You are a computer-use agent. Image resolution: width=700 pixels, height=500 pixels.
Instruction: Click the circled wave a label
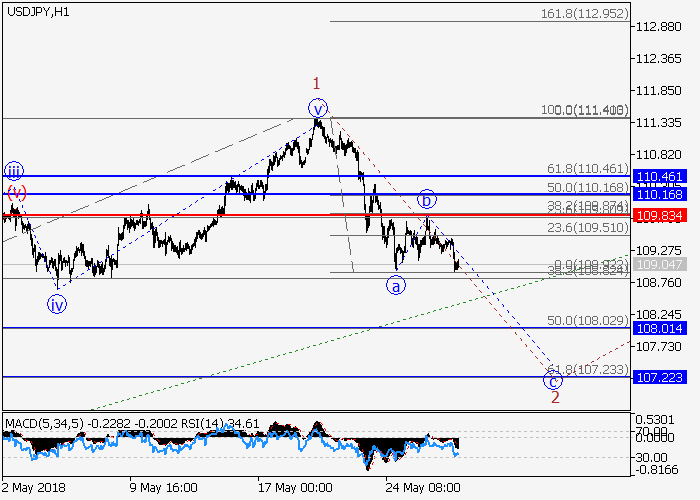tap(397, 286)
